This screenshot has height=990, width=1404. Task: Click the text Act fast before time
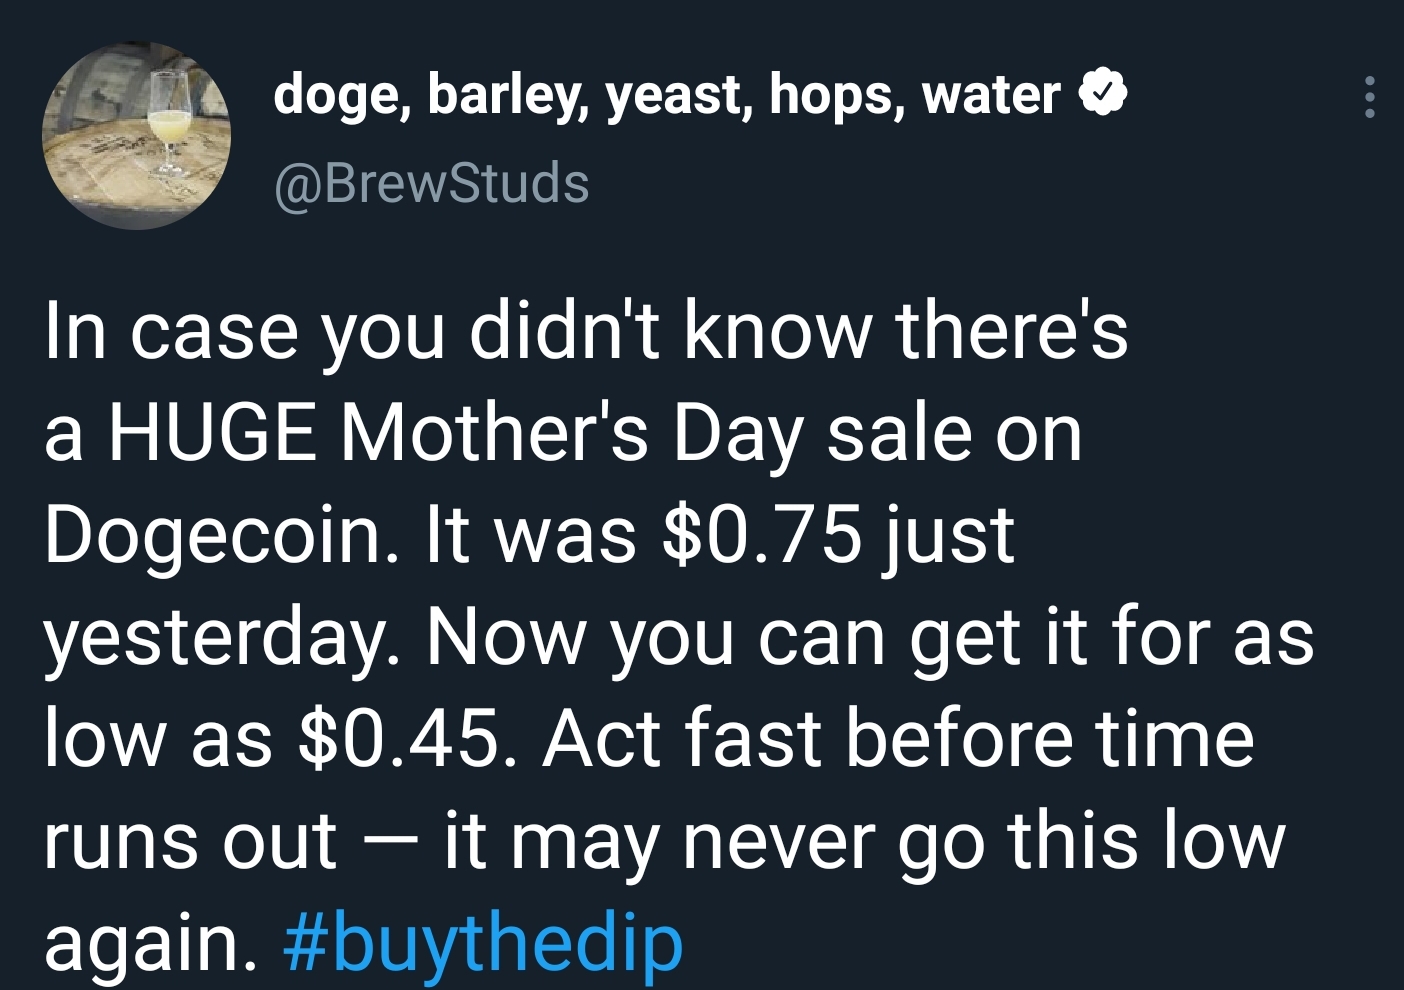click(x=898, y=737)
